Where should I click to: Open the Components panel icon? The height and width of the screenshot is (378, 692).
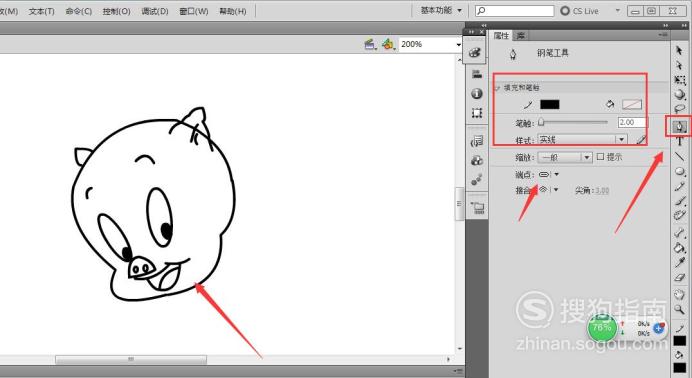coord(477,161)
